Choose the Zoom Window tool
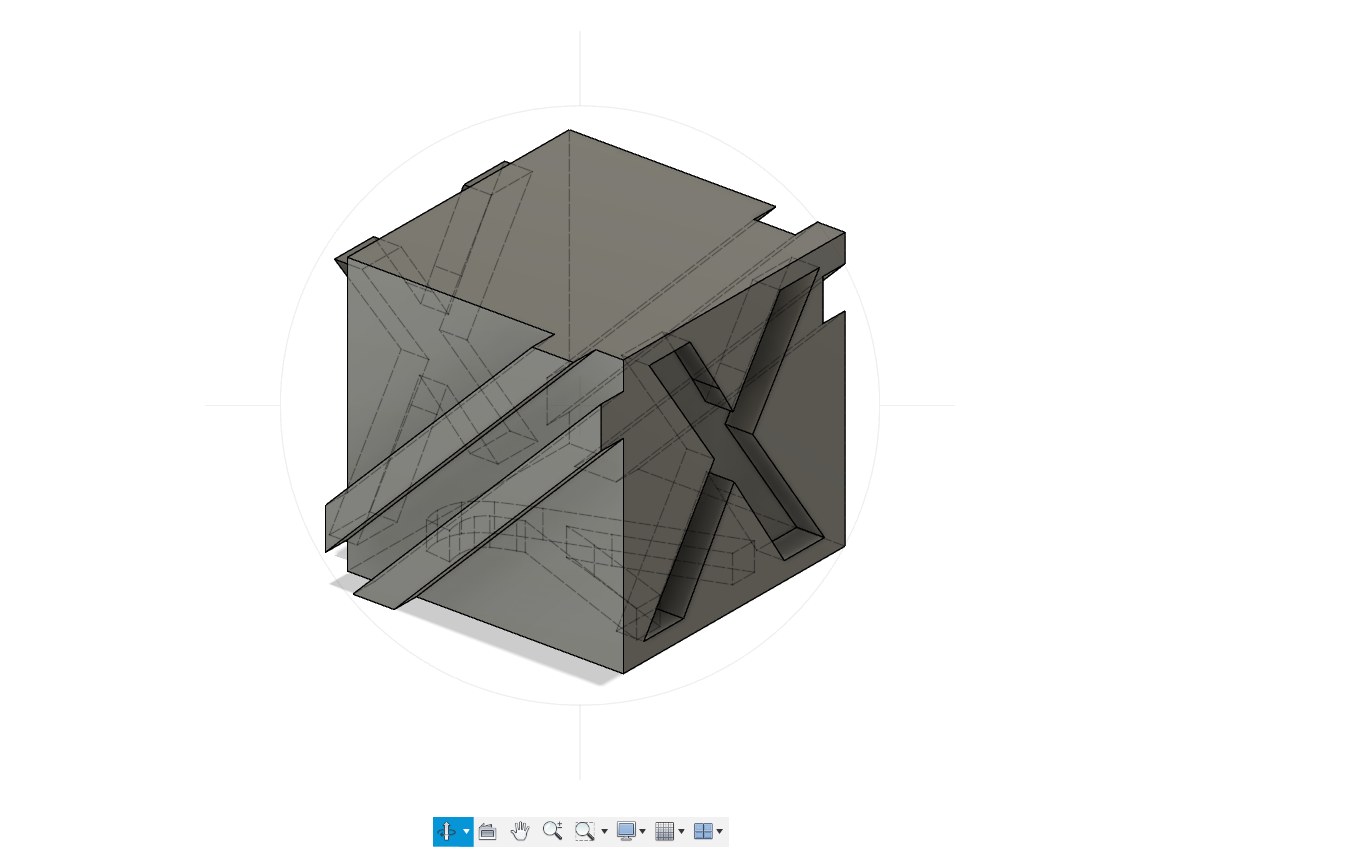1357x850 pixels. (x=585, y=831)
